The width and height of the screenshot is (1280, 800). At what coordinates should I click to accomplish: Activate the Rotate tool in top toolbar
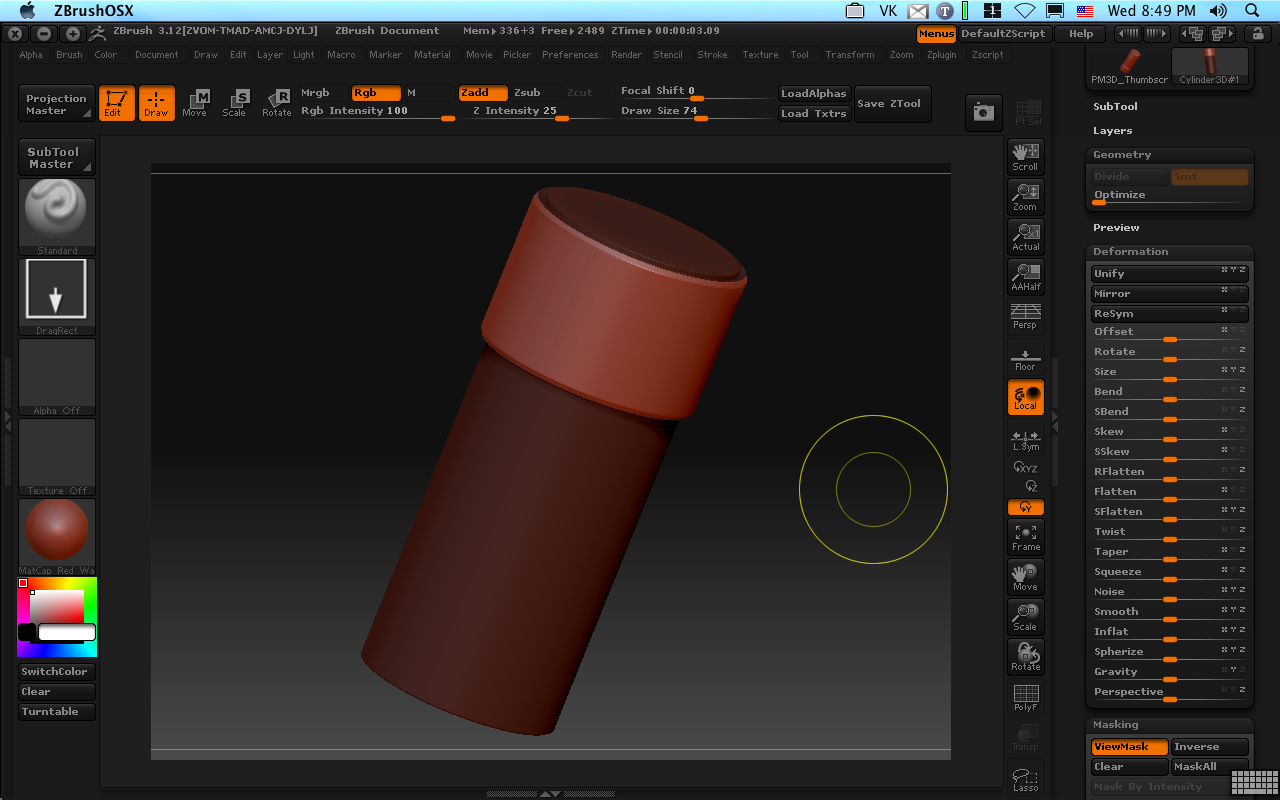[277, 103]
